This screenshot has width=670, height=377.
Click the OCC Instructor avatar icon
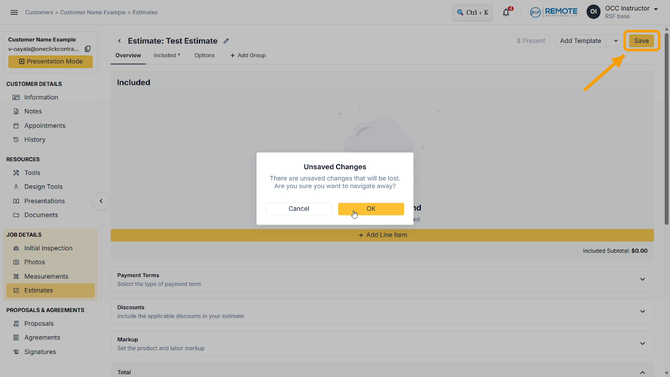tap(594, 12)
